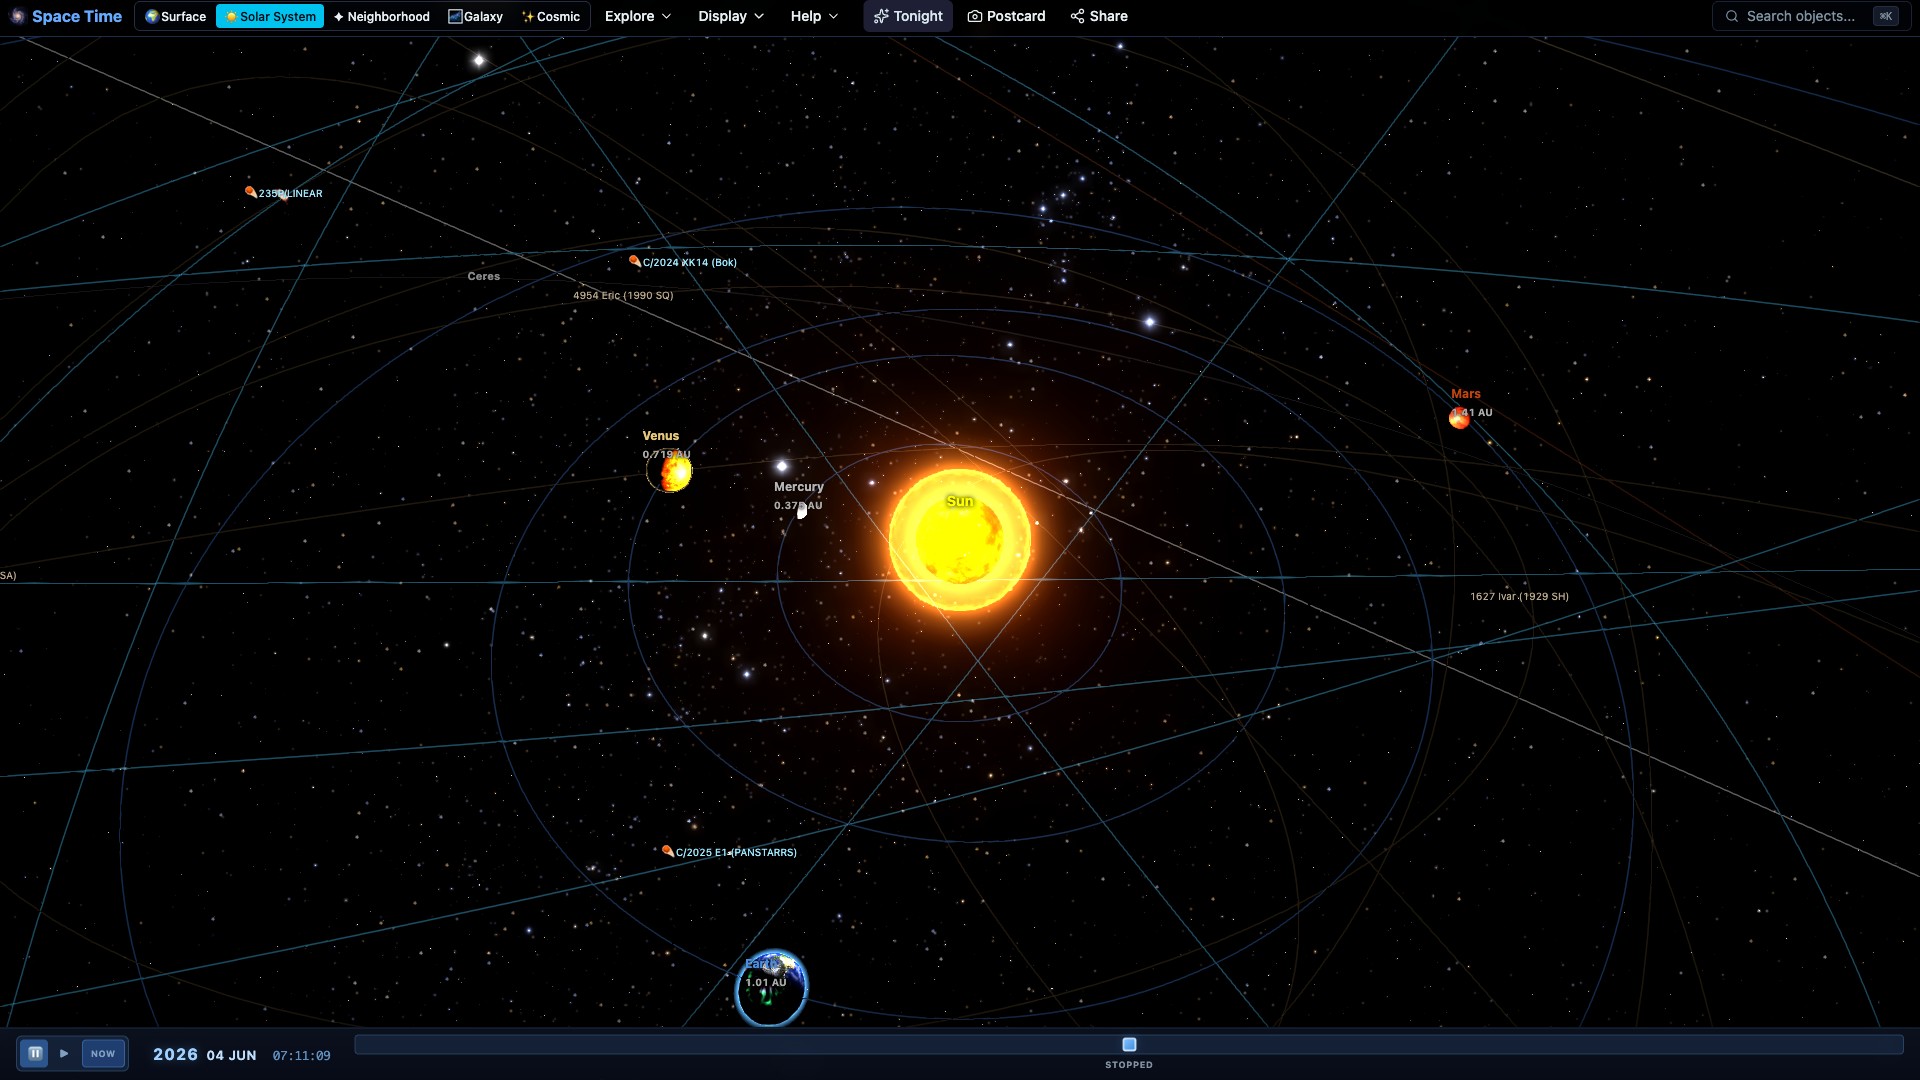The image size is (1920, 1080).
Task: Click the 2026 year readout
Action: 175,1054
